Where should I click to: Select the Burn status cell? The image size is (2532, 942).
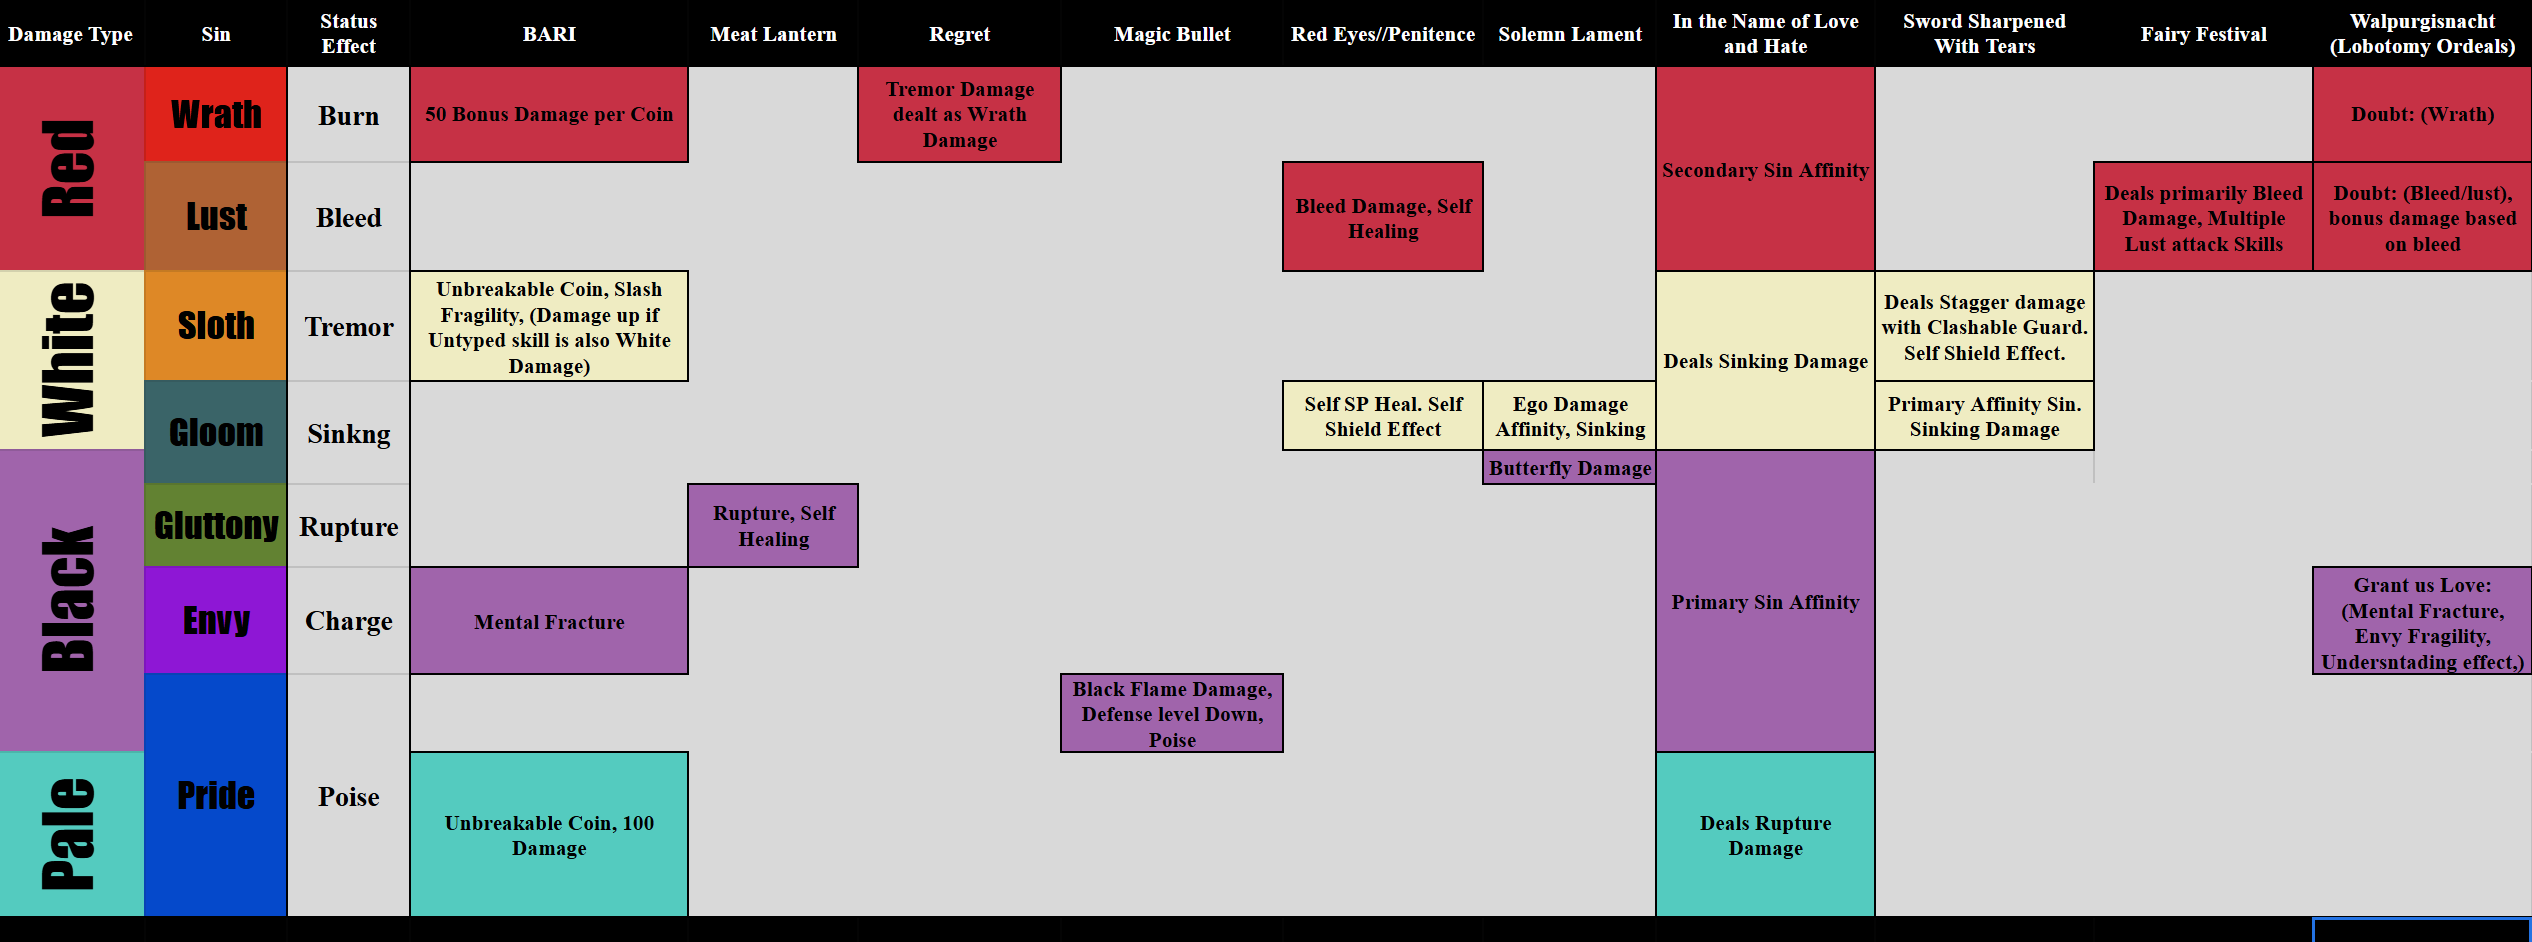(x=348, y=114)
